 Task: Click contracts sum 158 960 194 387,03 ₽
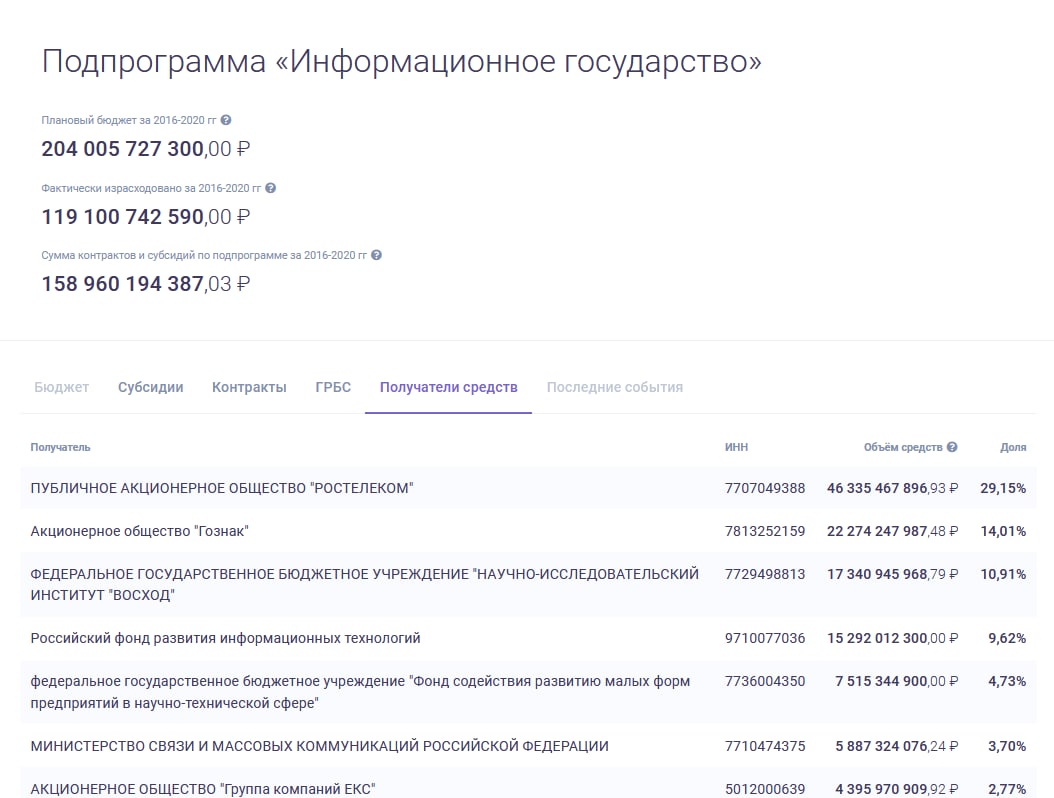click(146, 284)
